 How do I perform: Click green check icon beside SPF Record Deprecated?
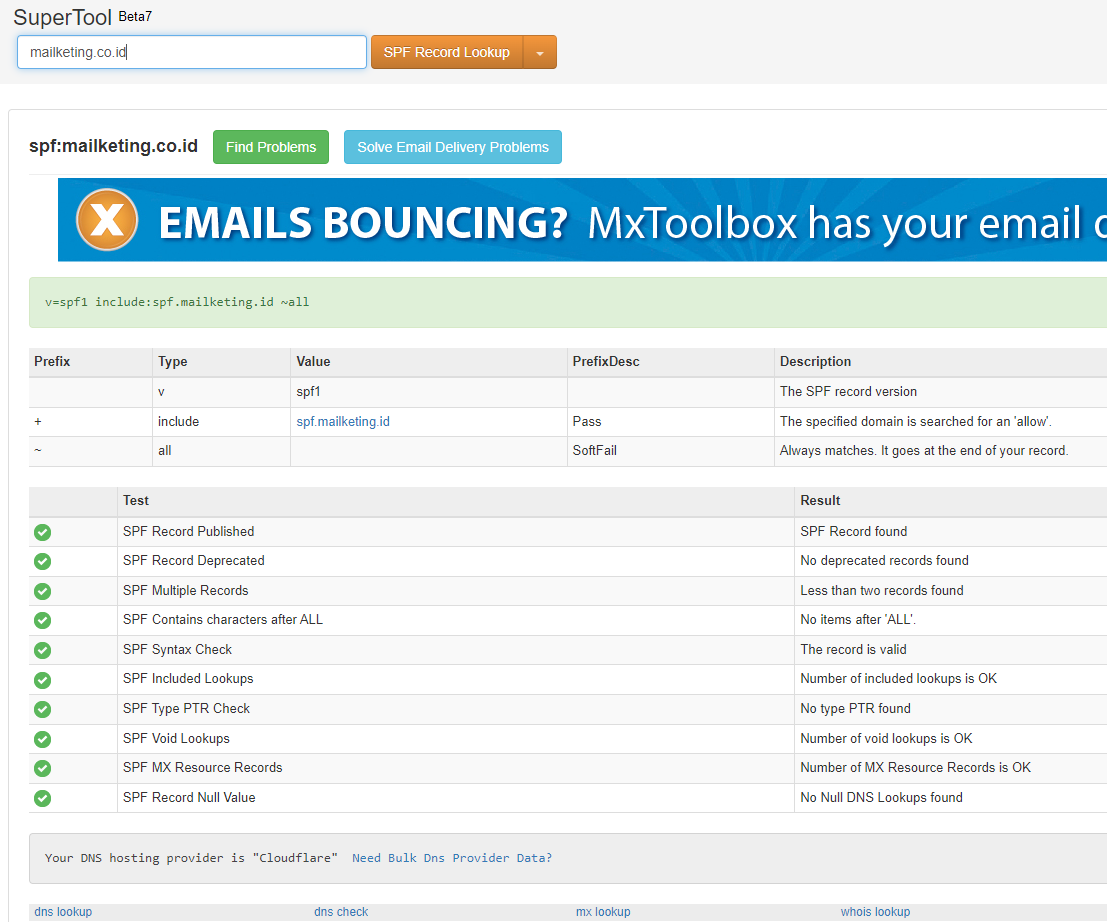[x=42, y=561]
